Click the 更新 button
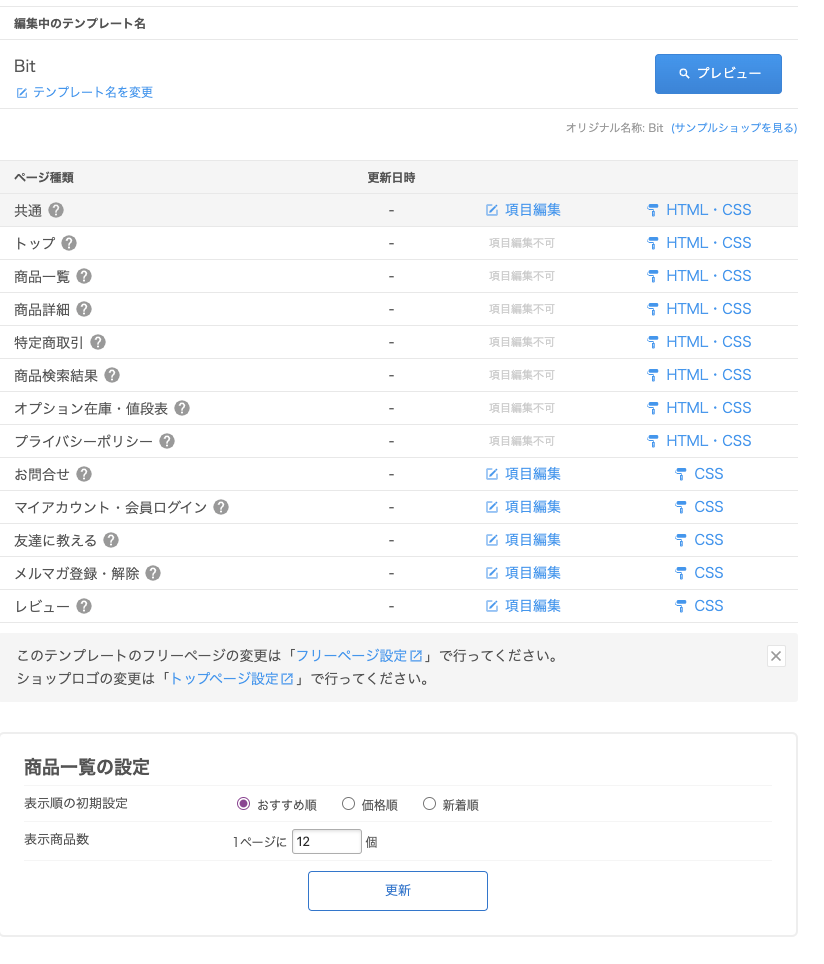The image size is (824, 964). coord(398,891)
